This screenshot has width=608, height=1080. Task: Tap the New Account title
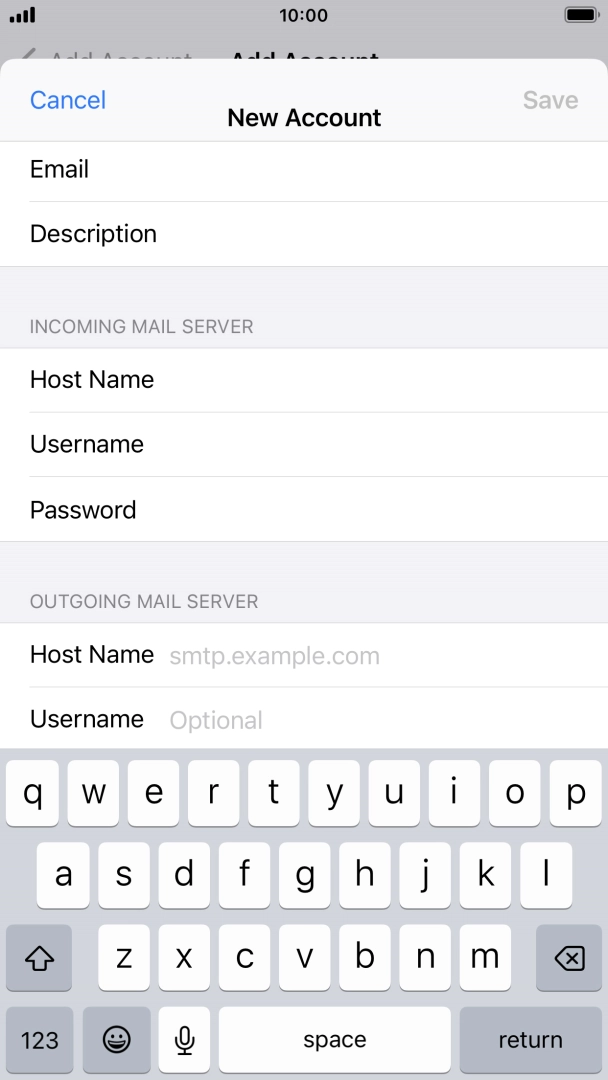(304, 118)
